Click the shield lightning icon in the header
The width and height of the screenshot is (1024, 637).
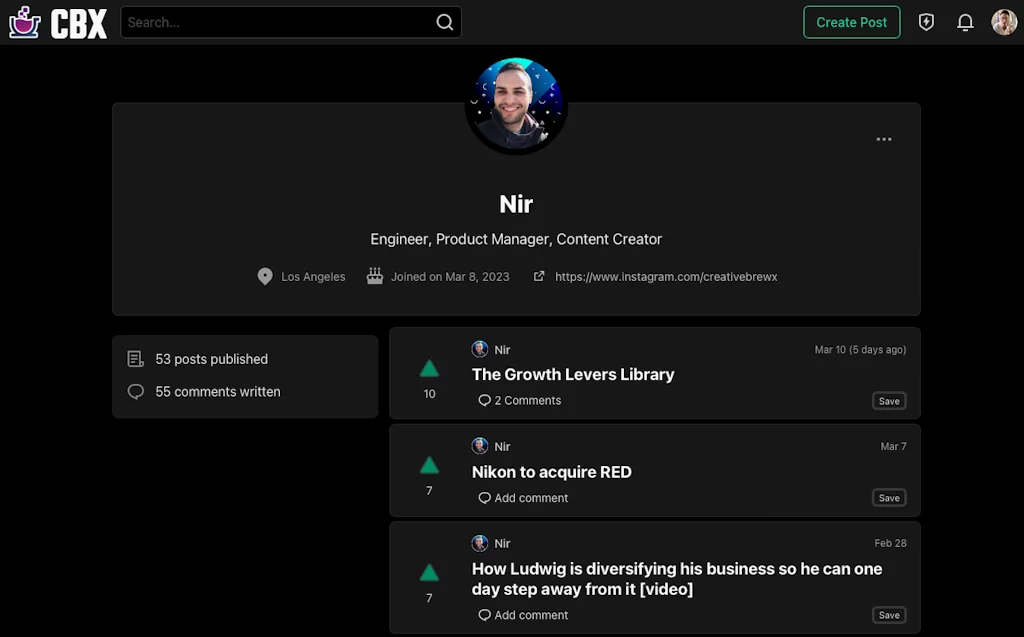[x=926, y=22]
